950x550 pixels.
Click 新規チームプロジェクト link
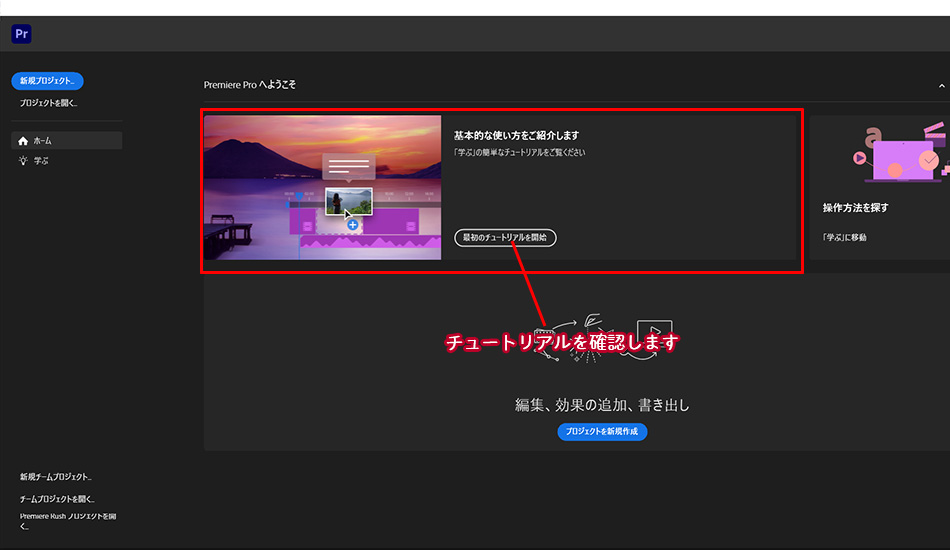coord(56,477)
